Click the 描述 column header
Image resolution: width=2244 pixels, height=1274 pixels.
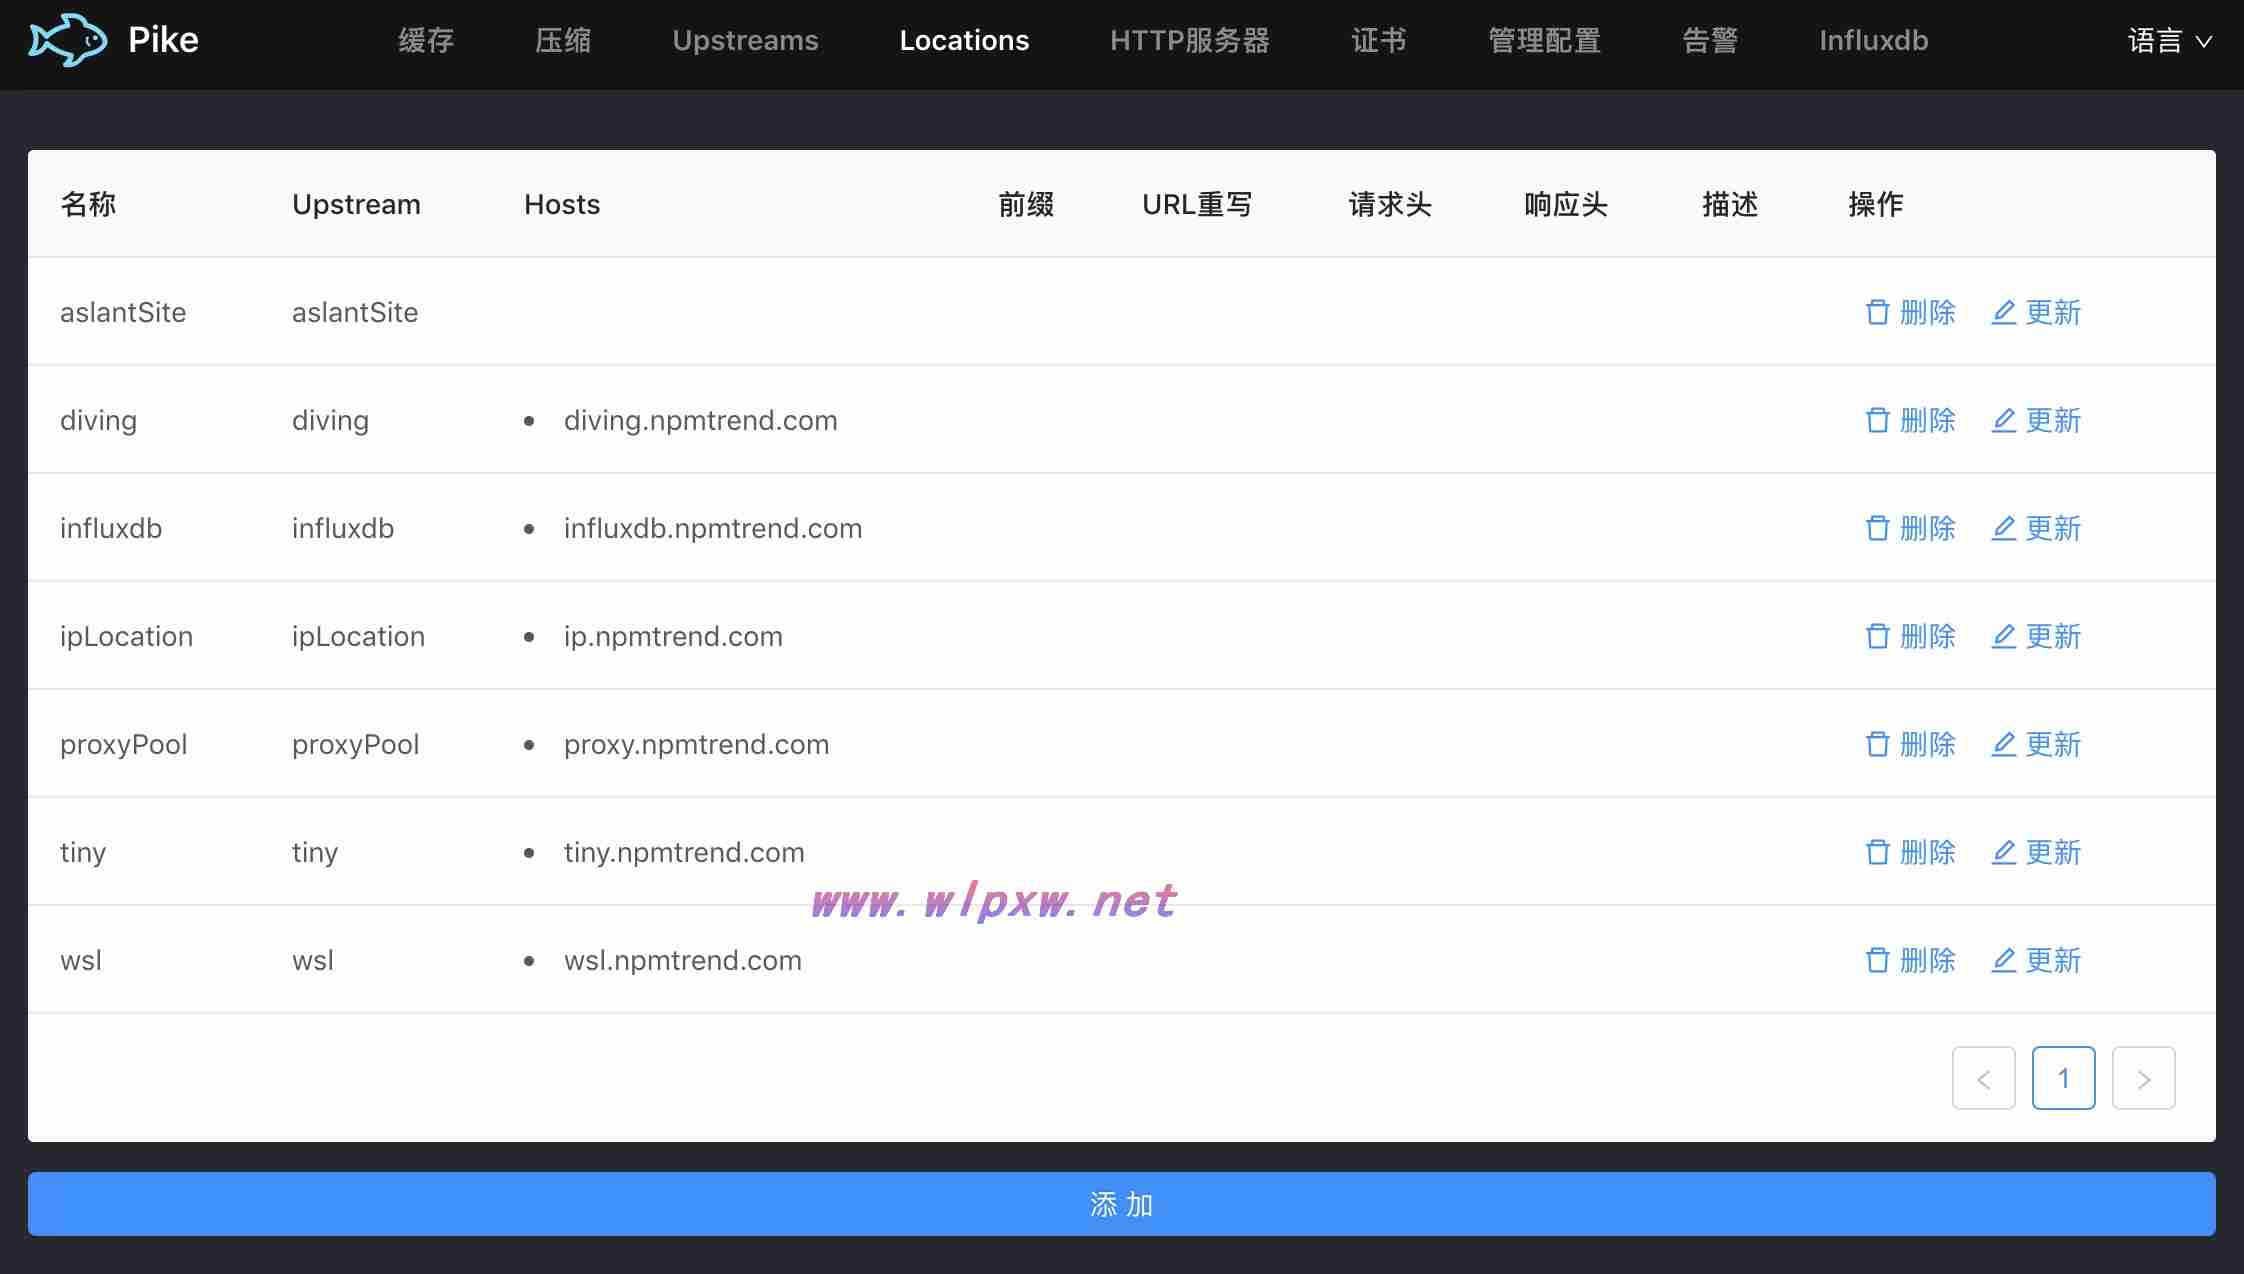tap(1730, 204)
